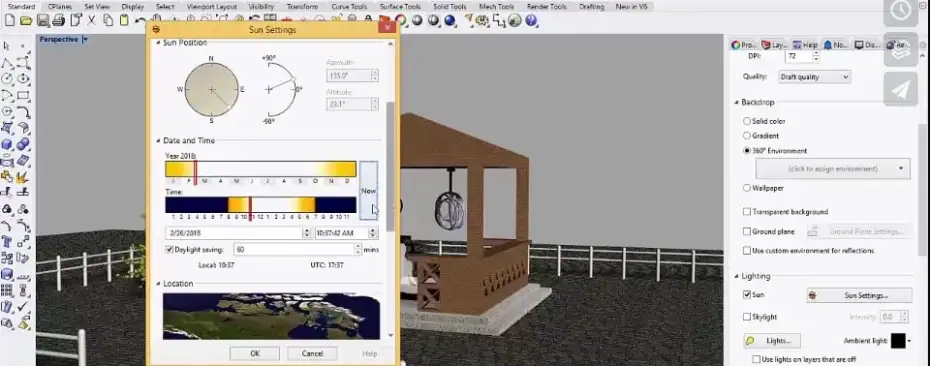The width and height of the screenshot is (930, 366).
Task: Select the Explode tool
Action: (x=23, y=176)
